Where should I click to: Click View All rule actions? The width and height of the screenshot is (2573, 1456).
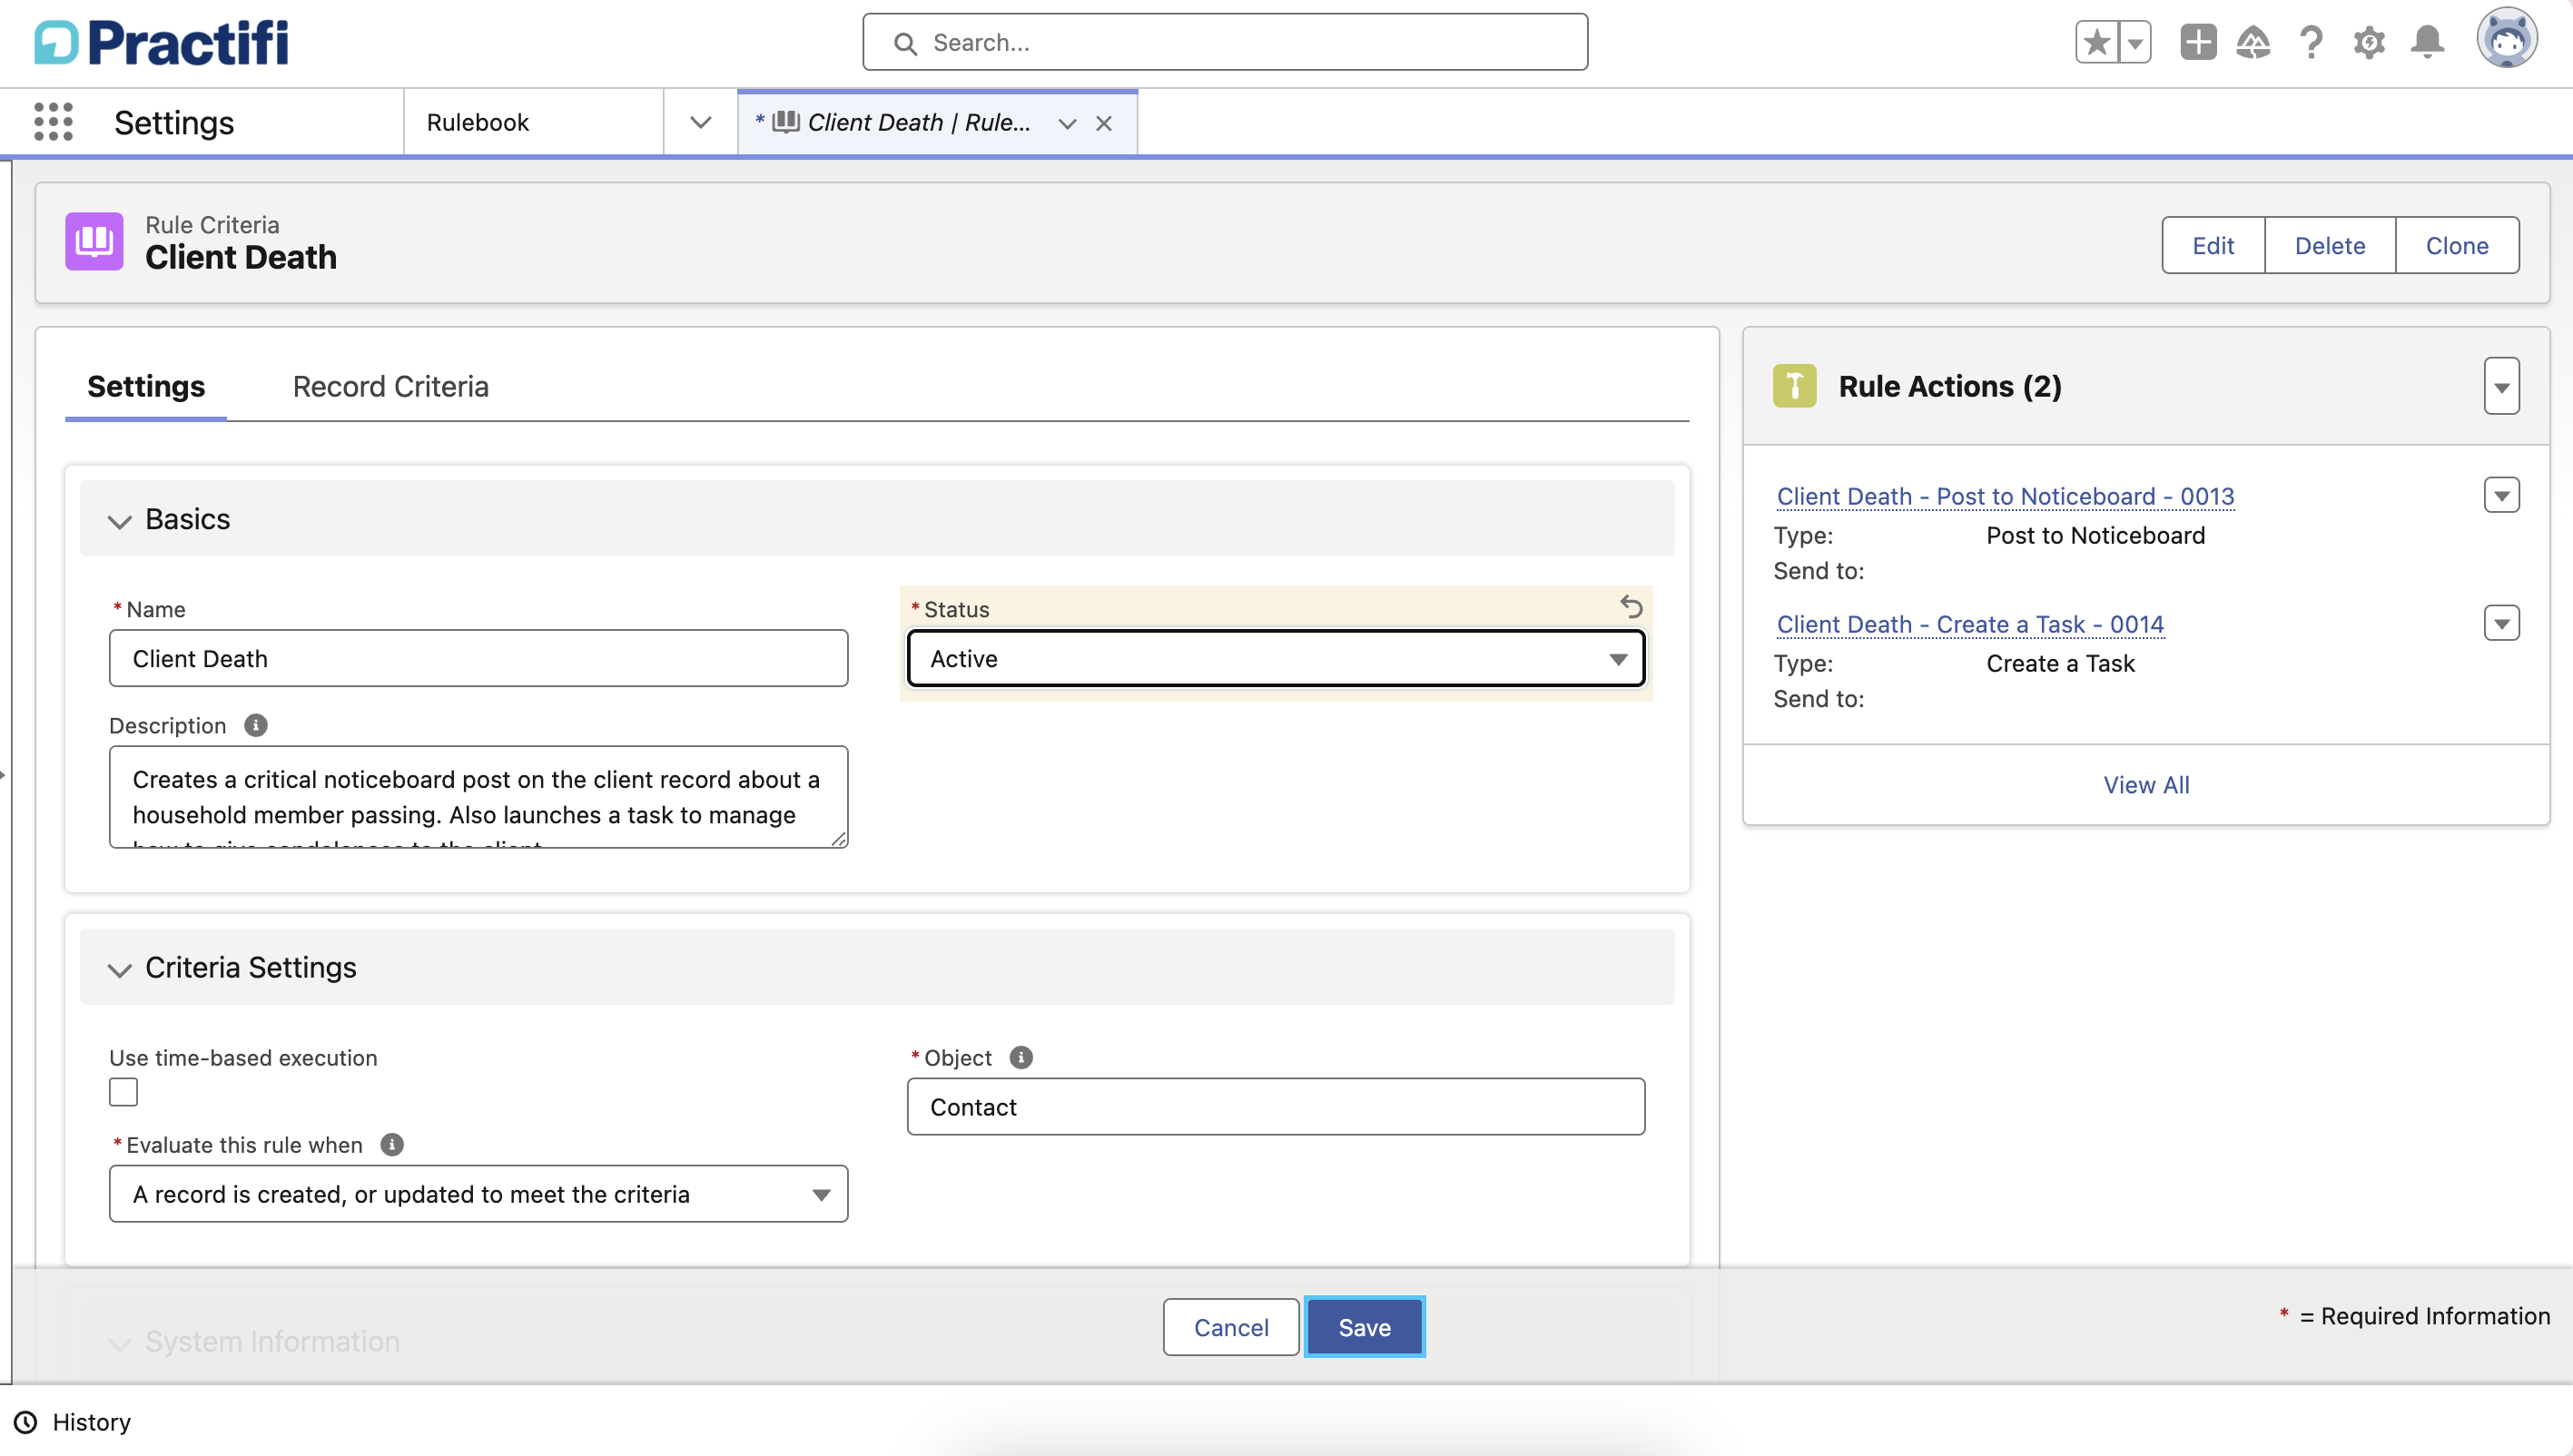pyautogui.click(x=2146, y=785)
